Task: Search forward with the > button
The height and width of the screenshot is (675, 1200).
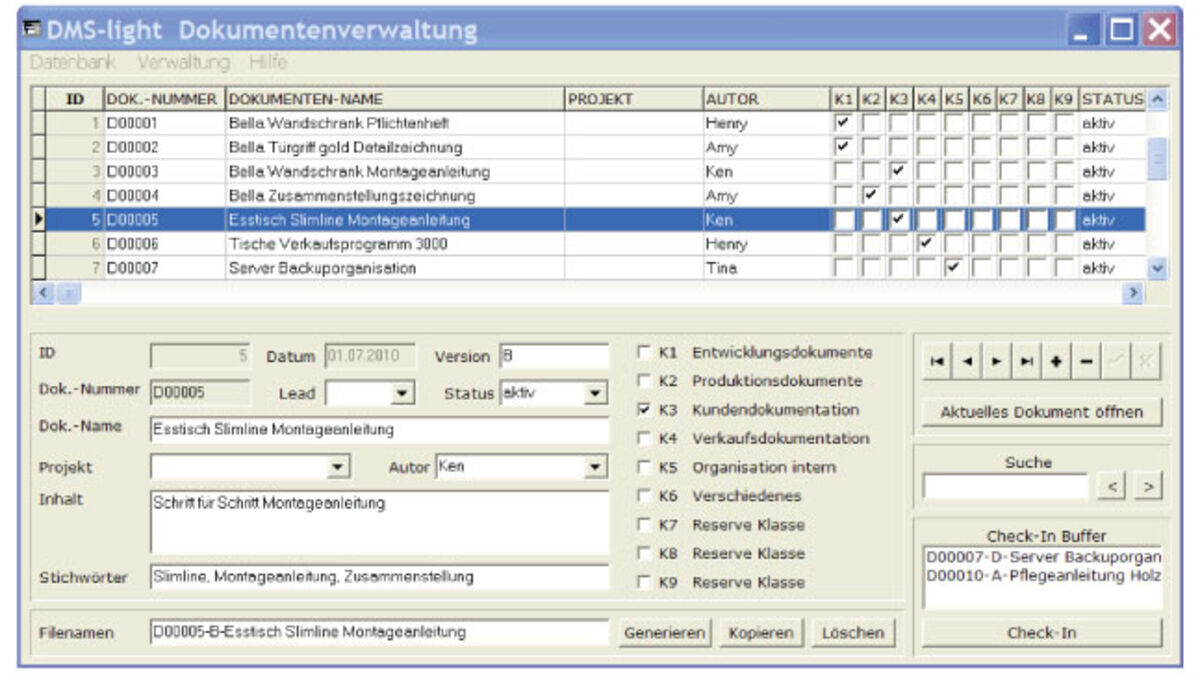Action: pos(1148,487)
